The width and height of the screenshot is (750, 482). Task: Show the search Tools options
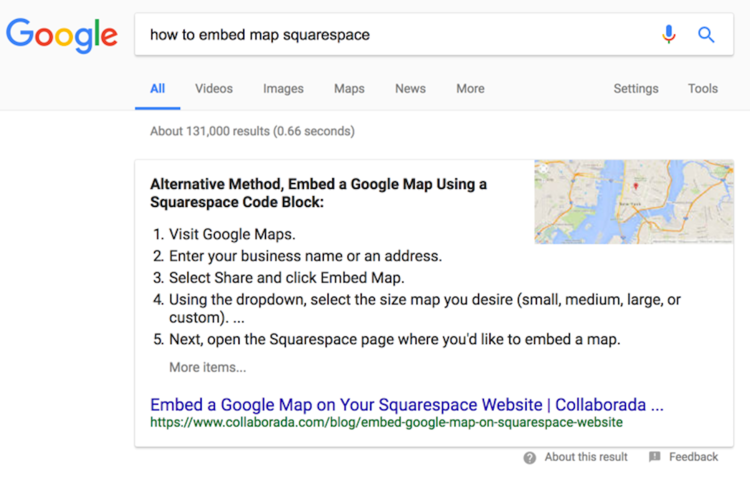pyautogui.click(x=703, y=88)
